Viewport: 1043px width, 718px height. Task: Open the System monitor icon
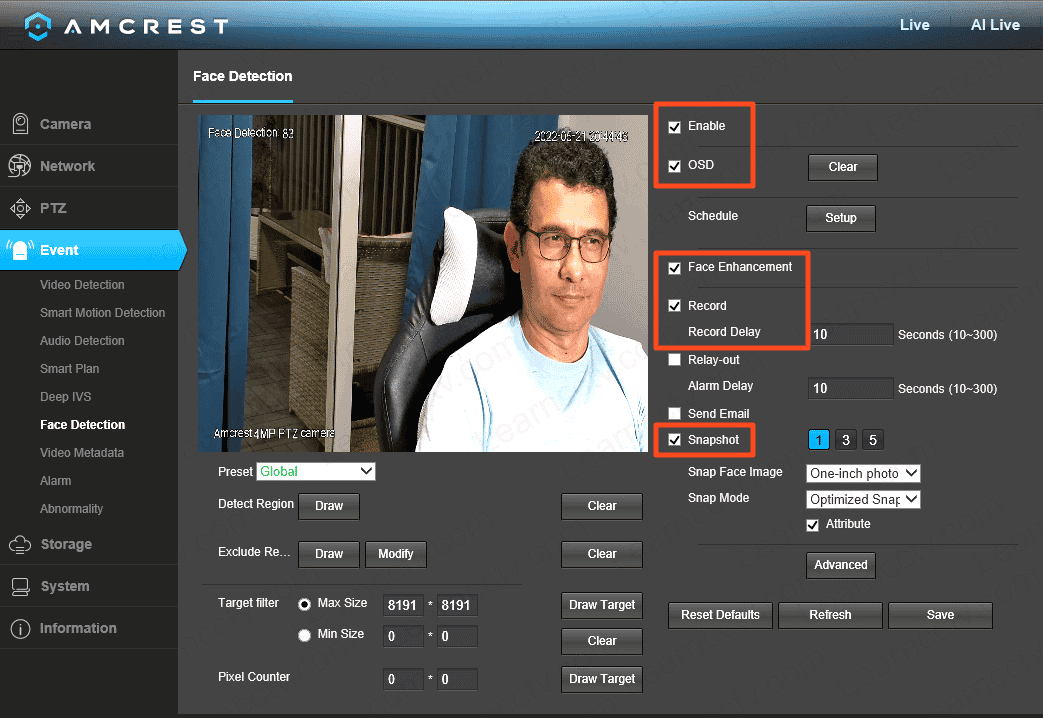coord(20,586)
